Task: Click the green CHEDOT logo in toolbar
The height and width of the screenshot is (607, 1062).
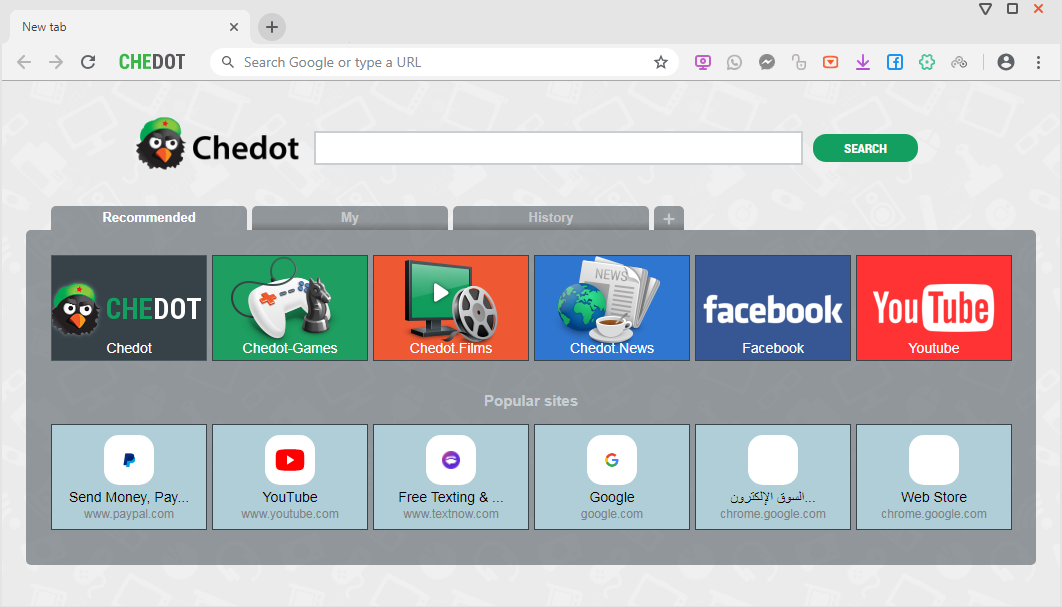Action: click(x=152, y=62)
